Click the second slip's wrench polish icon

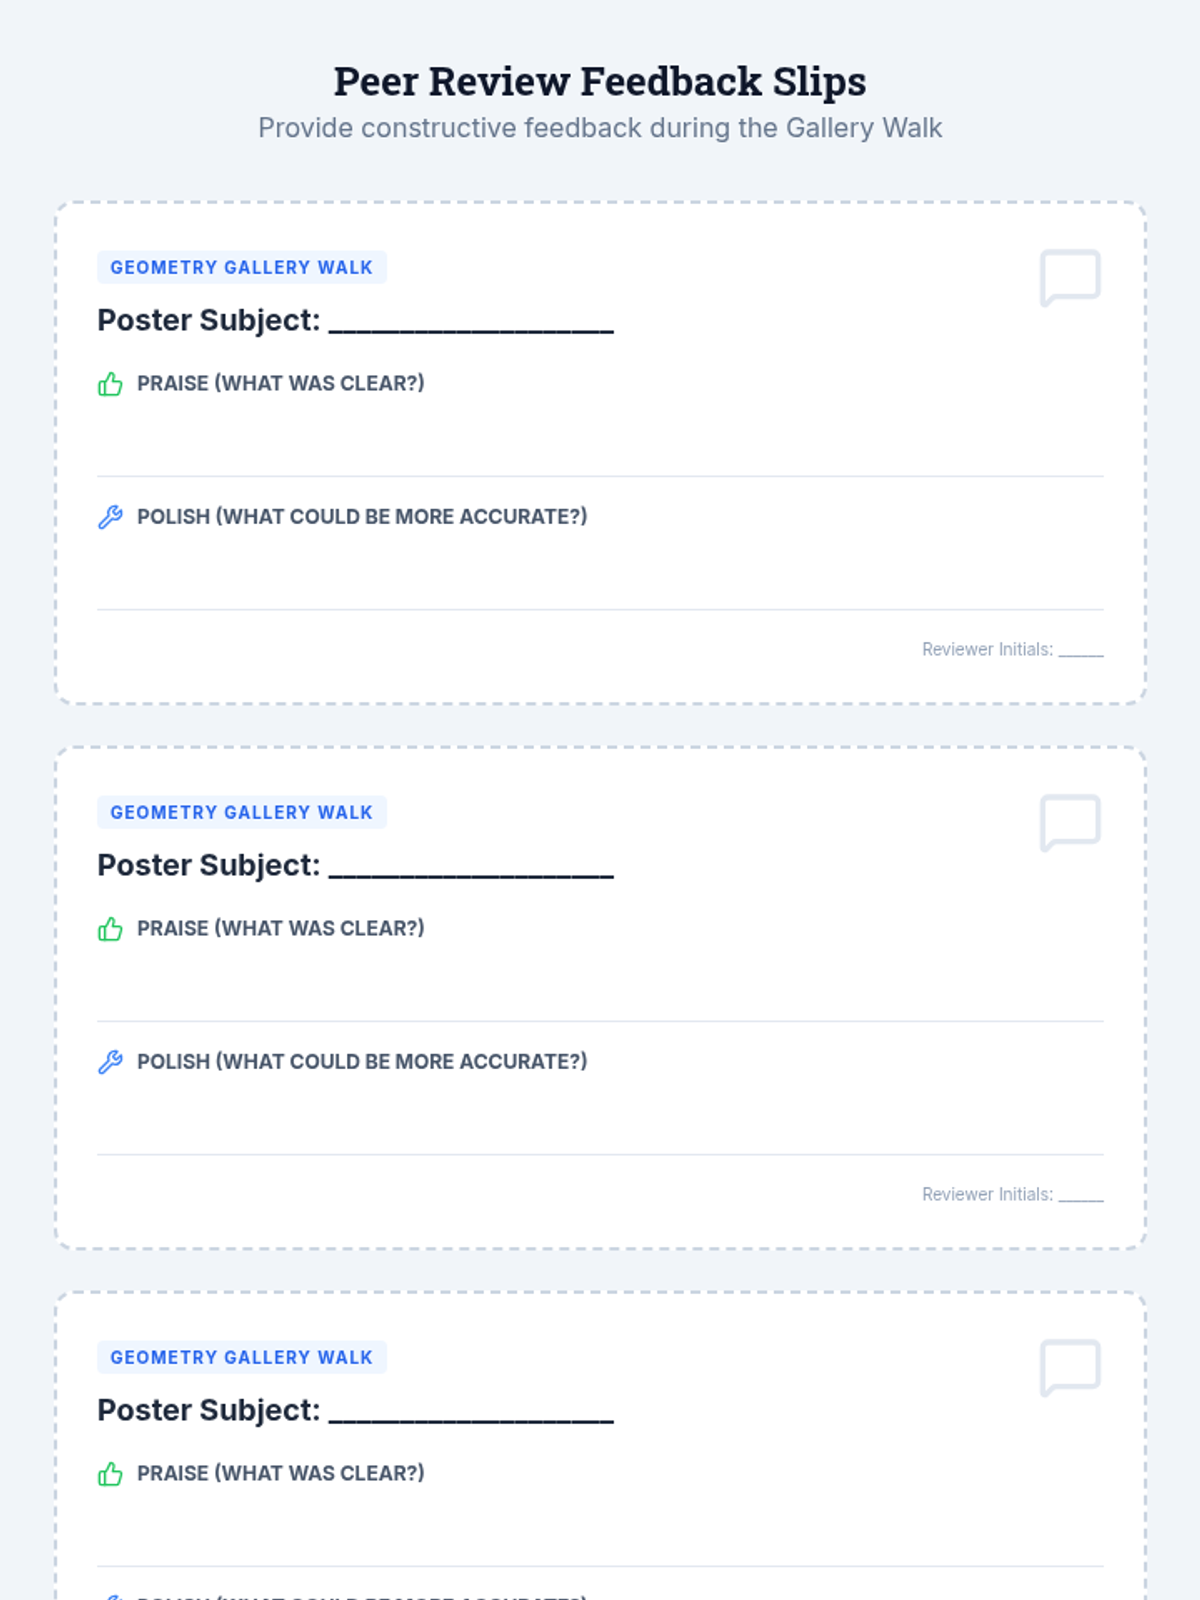pos(110,1062)
